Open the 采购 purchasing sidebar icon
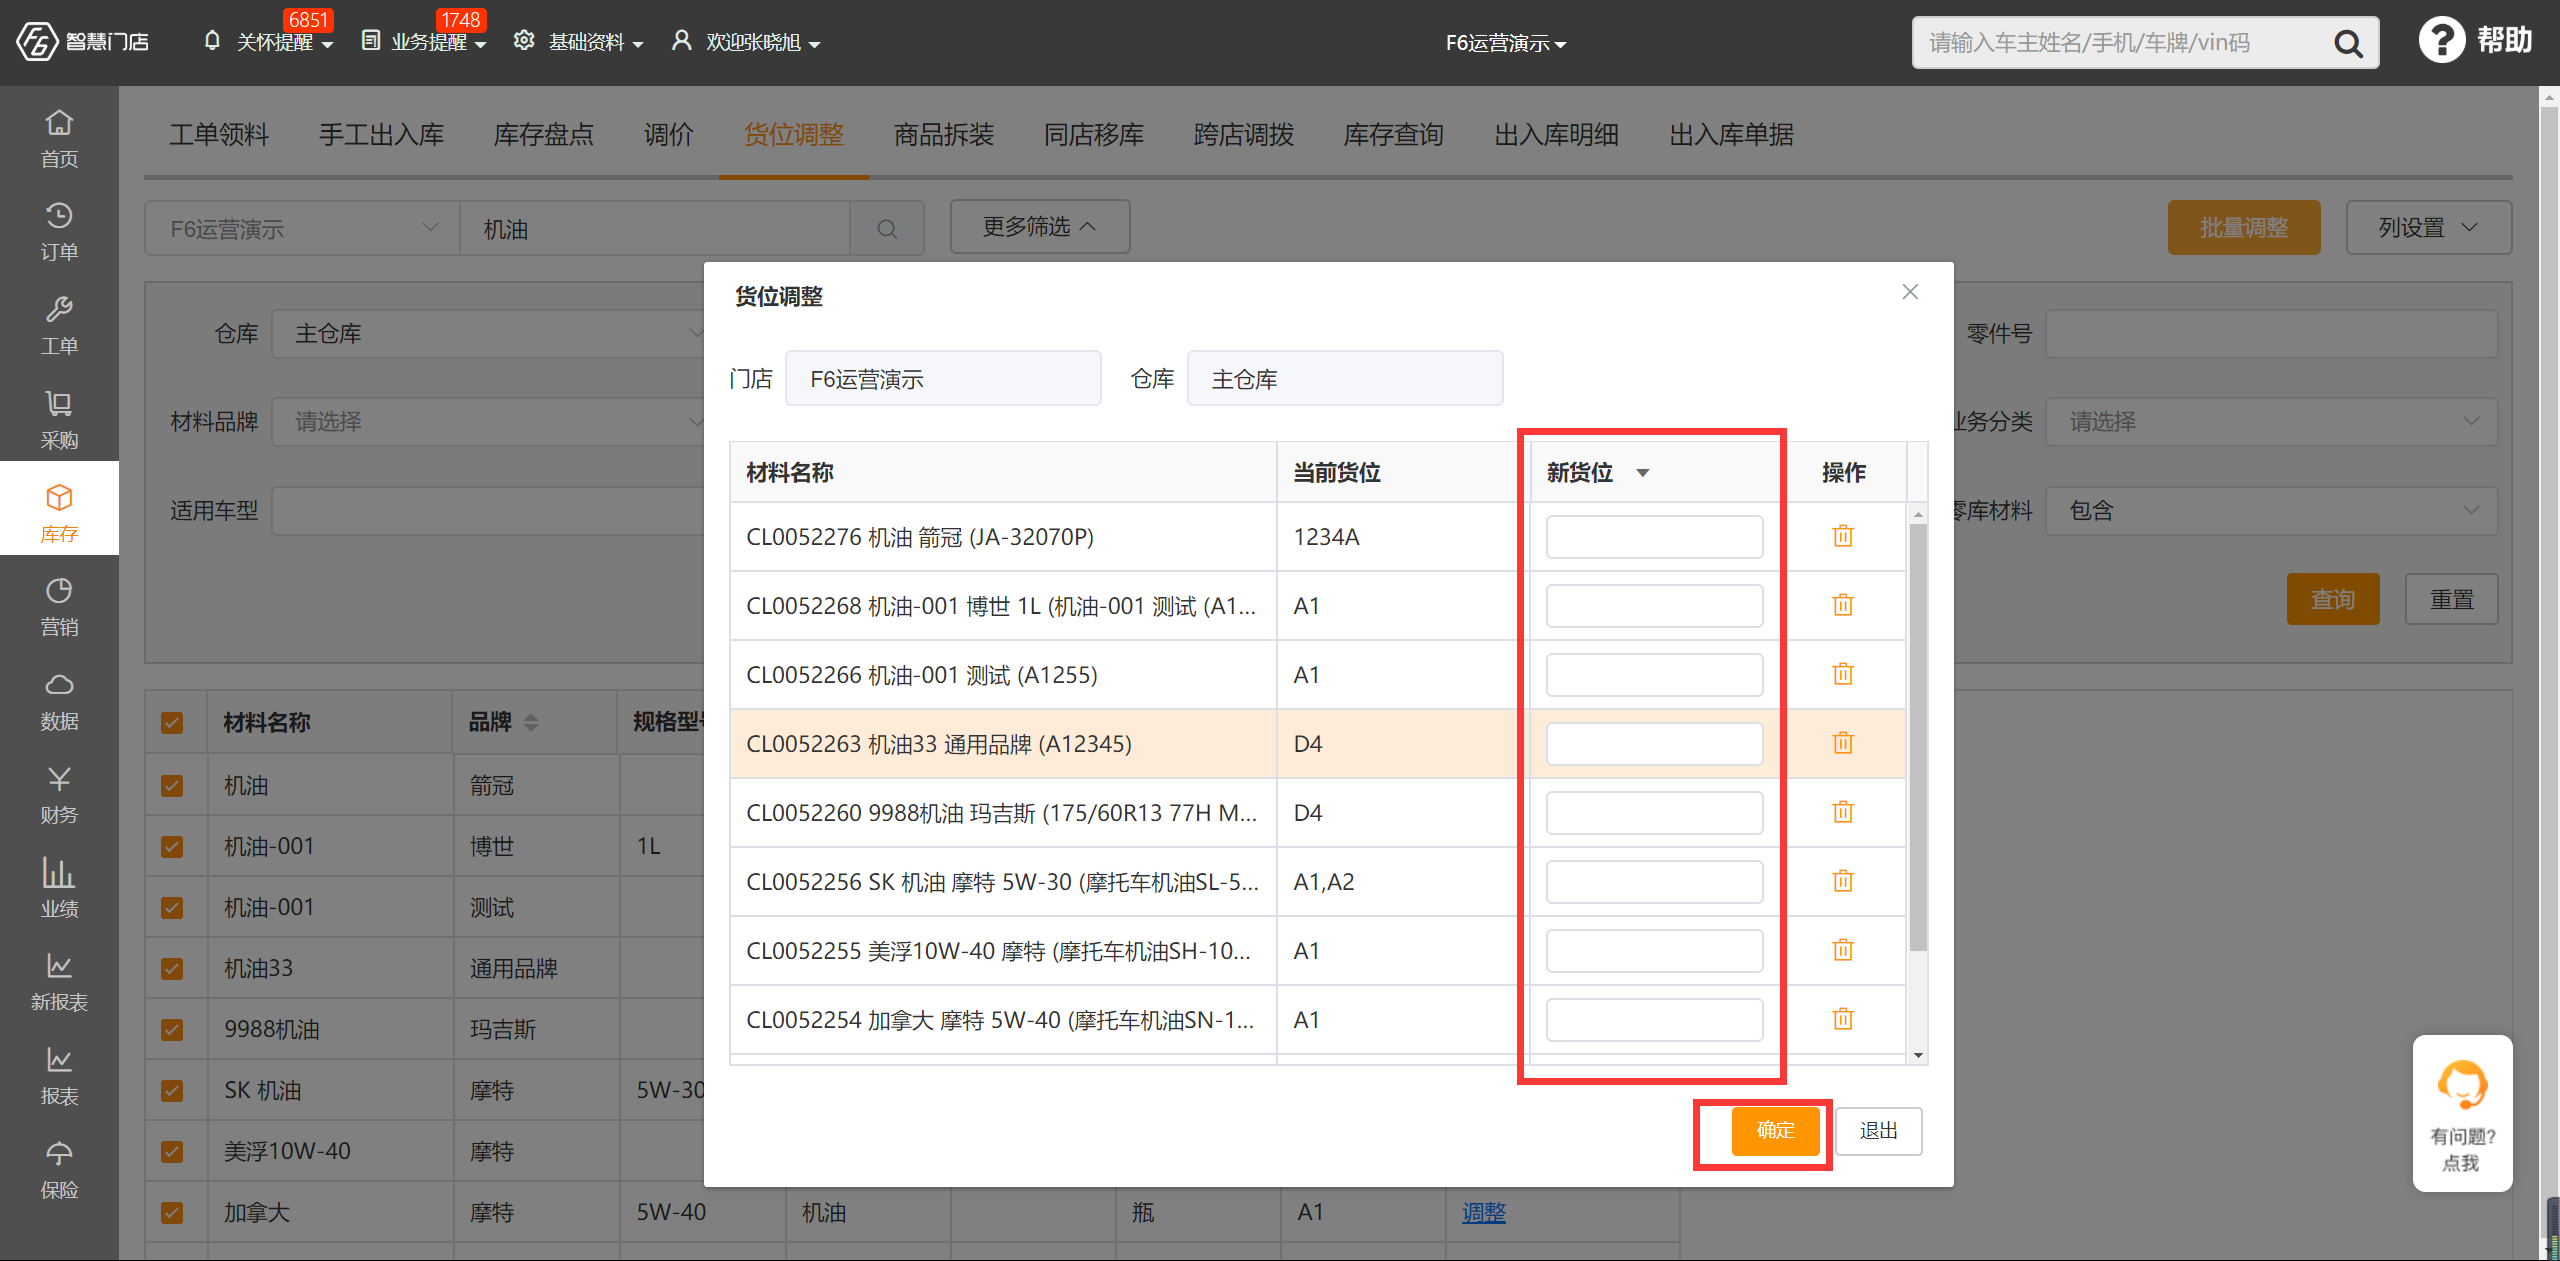2560x1261 pixels. [x=59, y=420]
